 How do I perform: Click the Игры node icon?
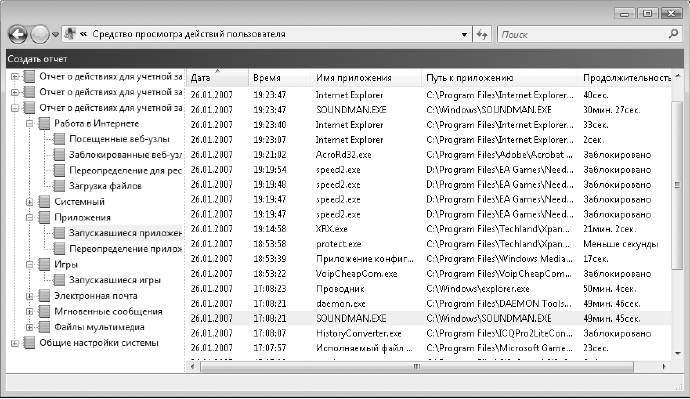pos(44,264)
